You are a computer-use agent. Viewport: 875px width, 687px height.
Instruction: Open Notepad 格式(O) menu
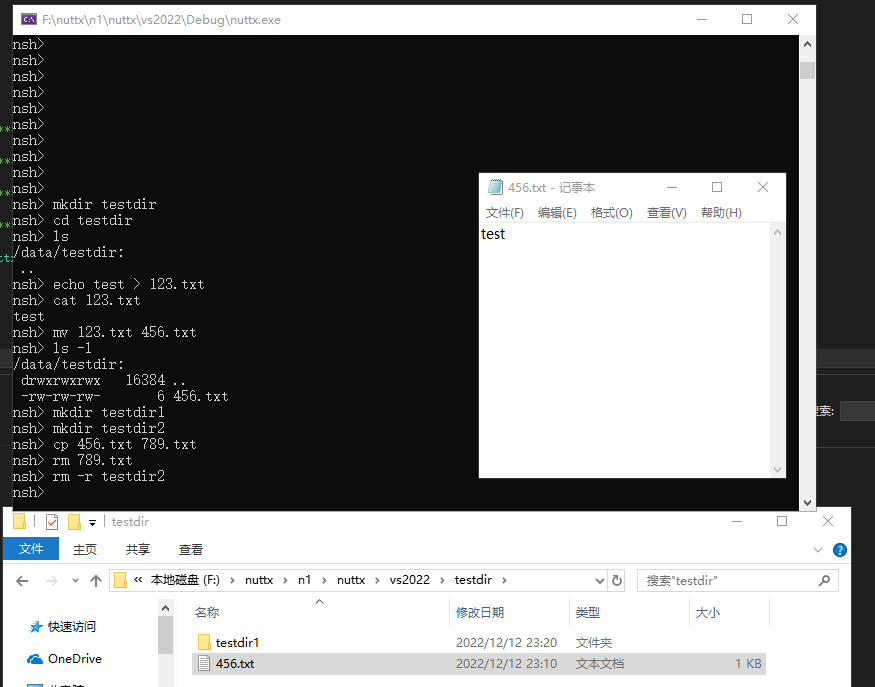click(612, 213)
